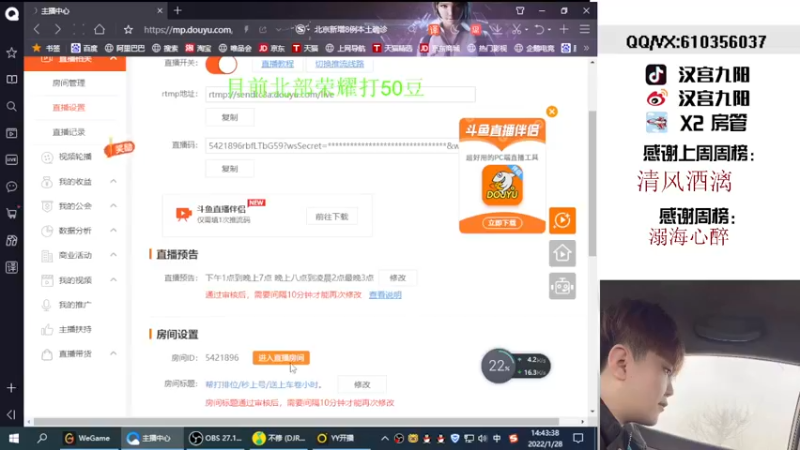Click 前往下载 for 斗鱼直播伴侣
The height and width of the screenshot is (450, 800).
(332, 217)
